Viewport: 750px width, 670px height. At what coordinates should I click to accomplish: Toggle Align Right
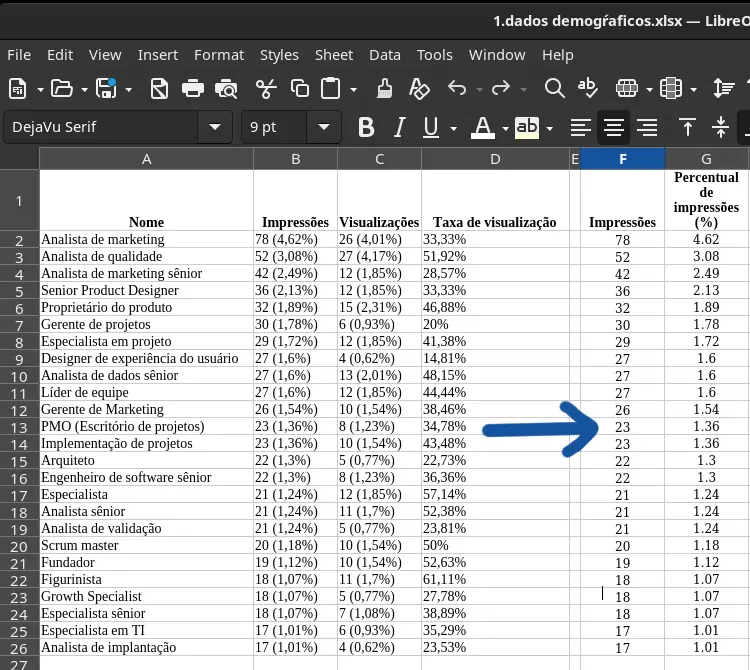(x=647, y=127)
